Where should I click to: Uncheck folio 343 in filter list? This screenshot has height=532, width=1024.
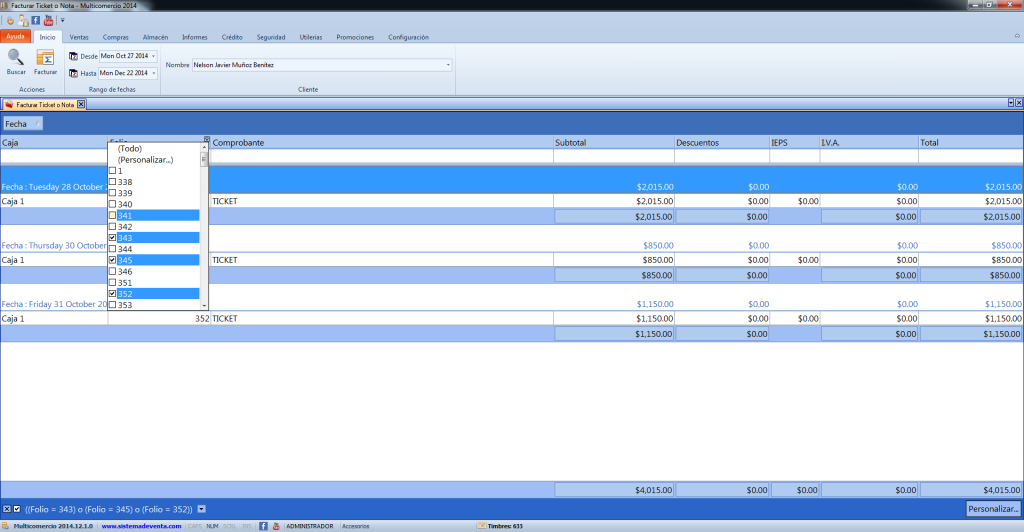(112, 238)
